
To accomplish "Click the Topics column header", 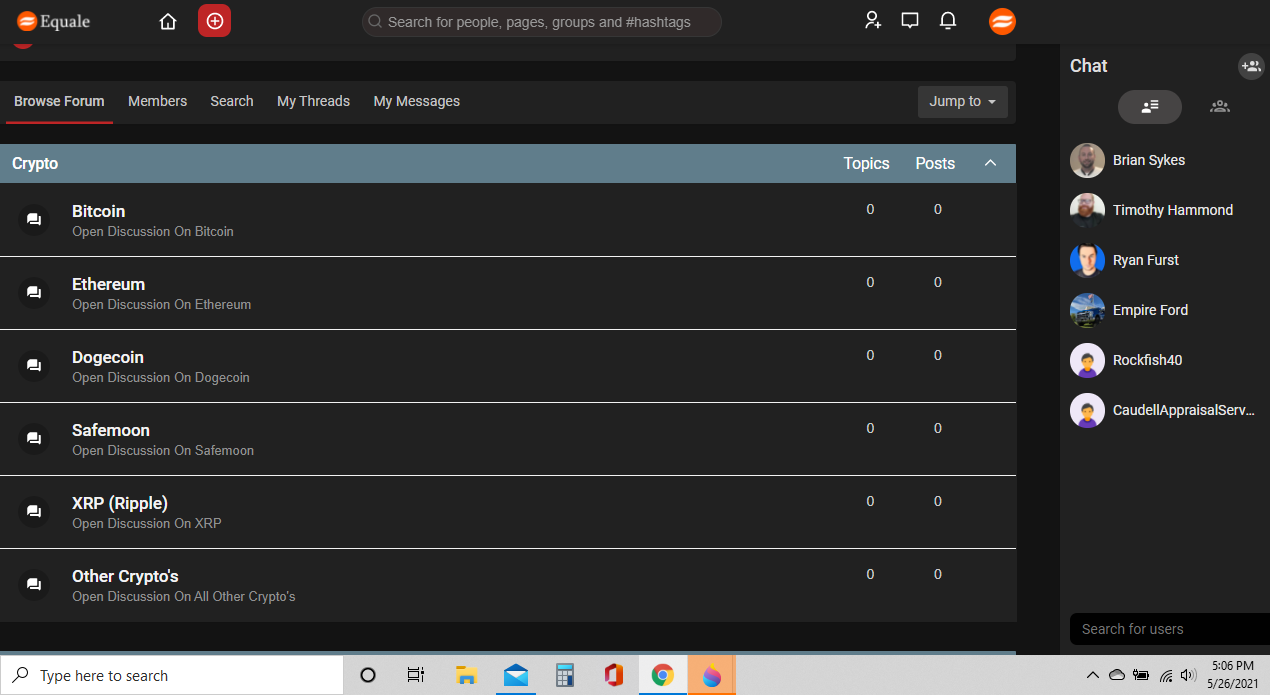I will 866,163.
